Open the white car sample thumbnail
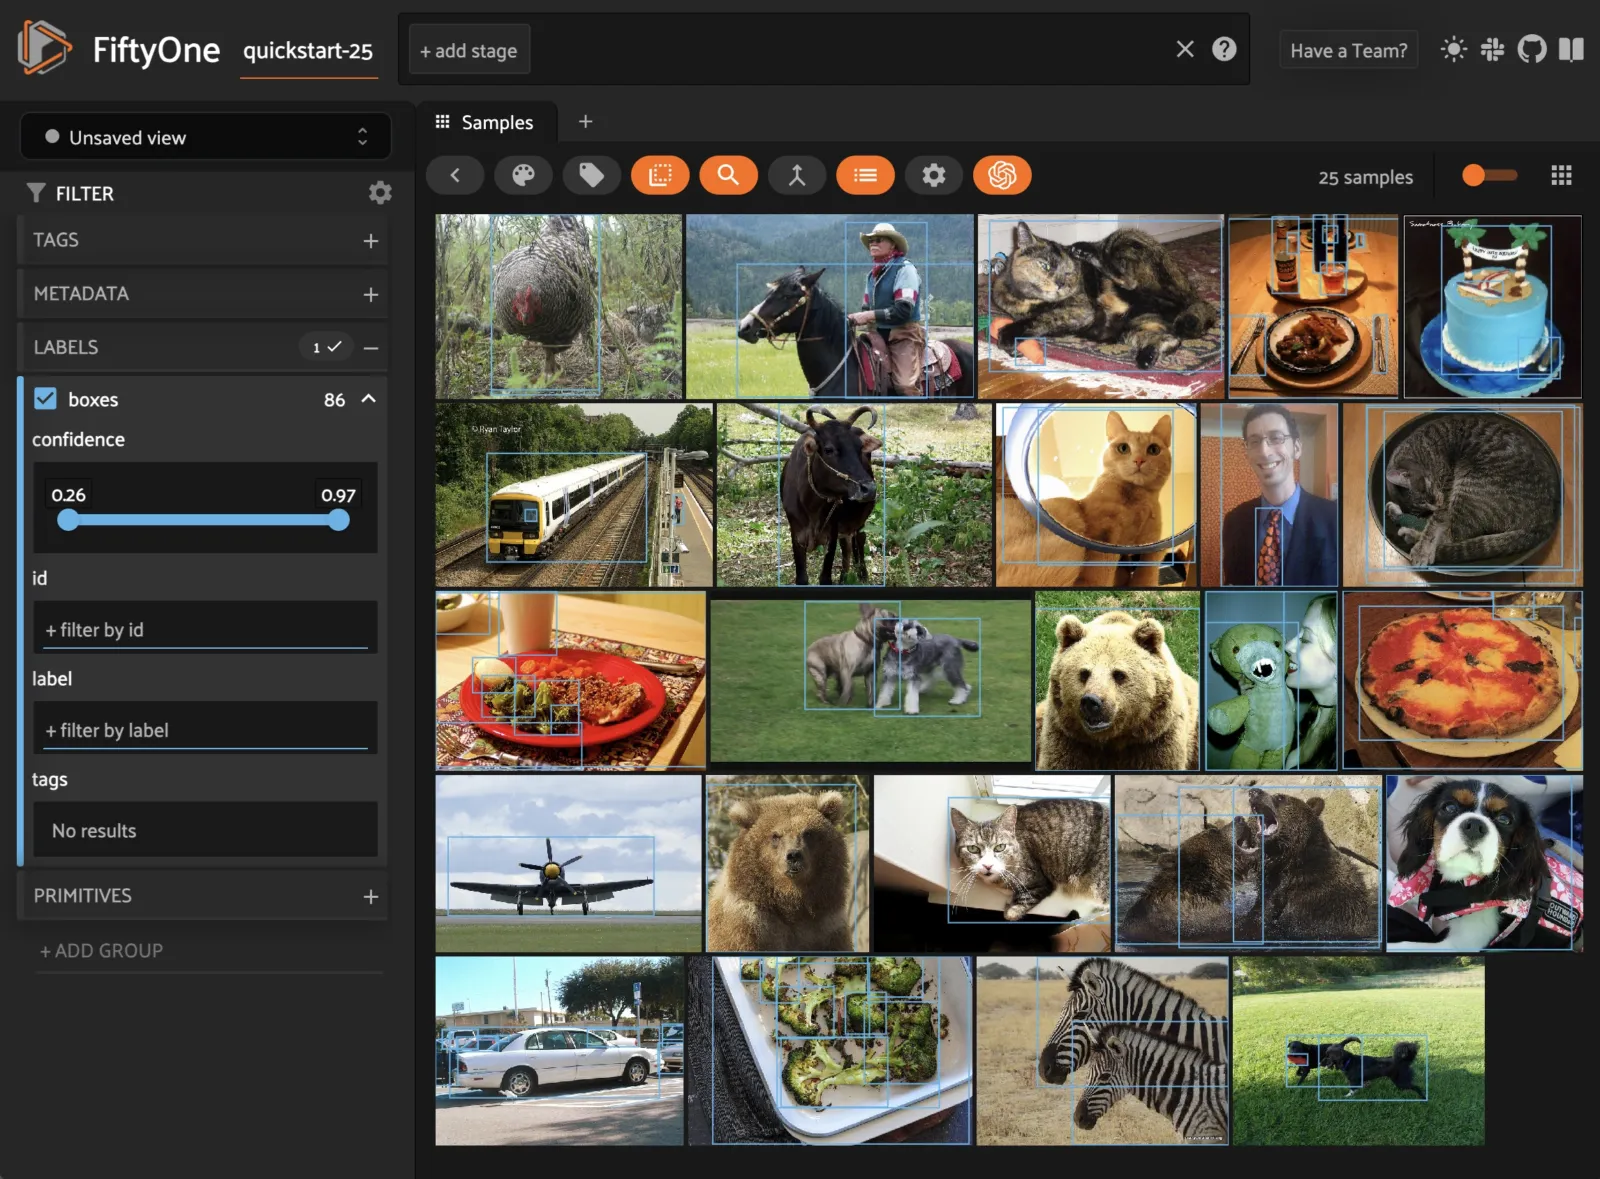Screen dimensions: 1600x1179 [x=559, y=1051]
